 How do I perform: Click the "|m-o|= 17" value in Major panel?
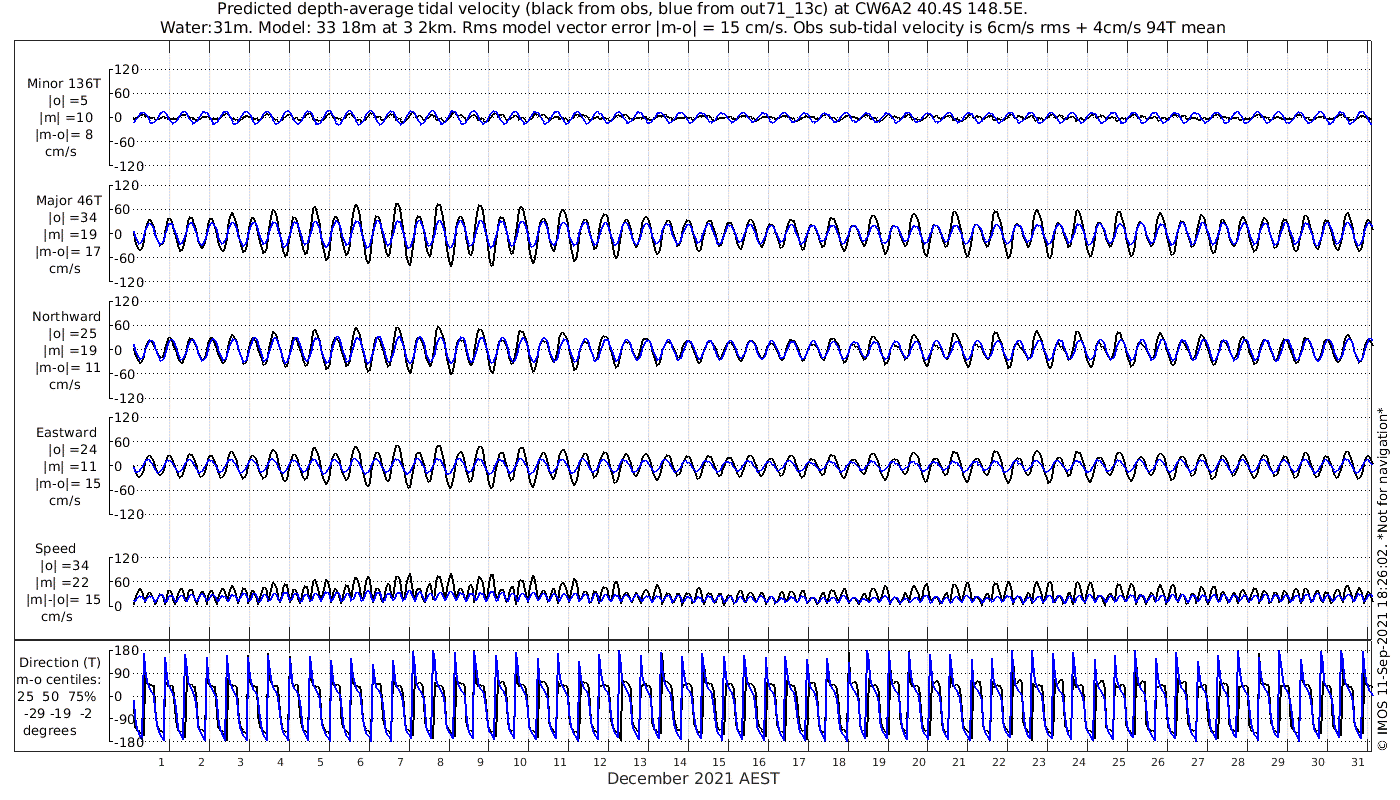click(x=67, y=251)
